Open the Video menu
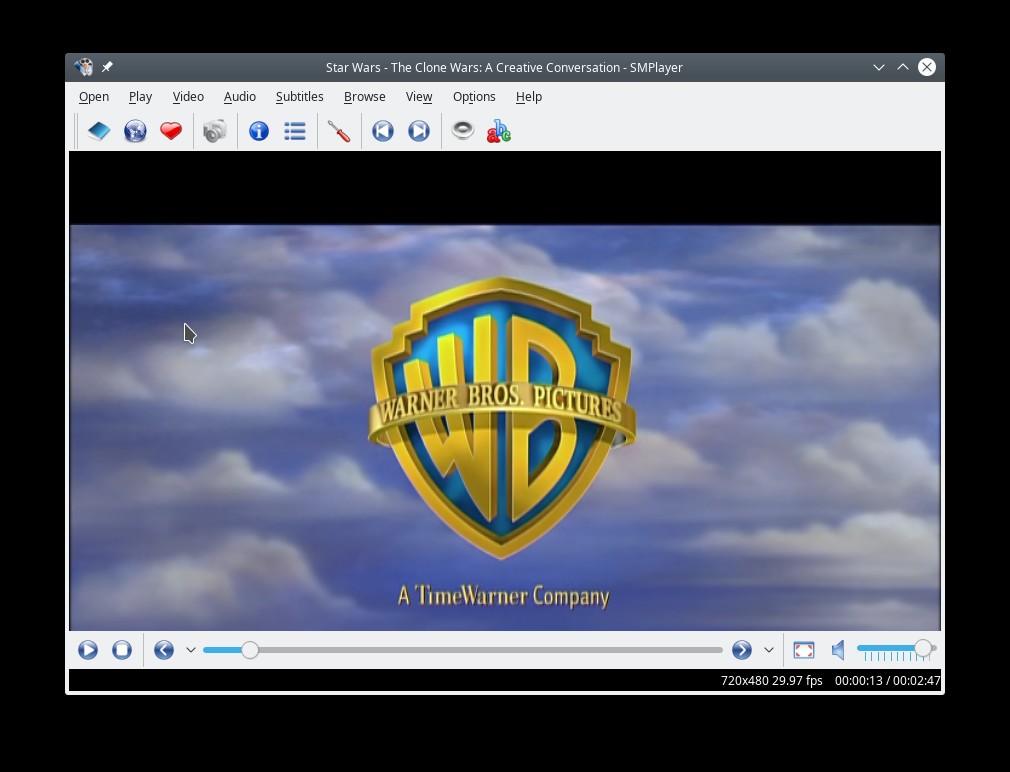1010x772 pixels. 188,97
